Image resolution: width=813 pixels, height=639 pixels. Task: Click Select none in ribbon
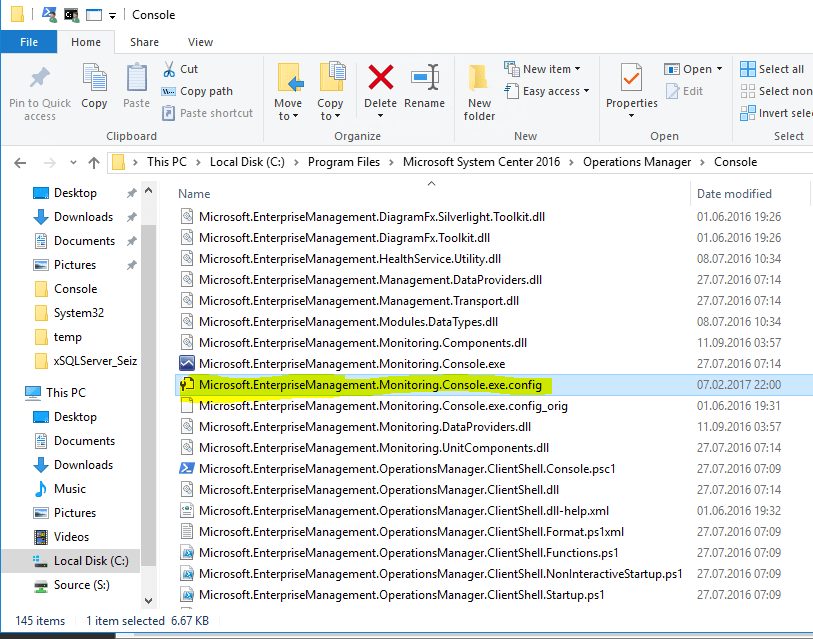tap(776, 91)
